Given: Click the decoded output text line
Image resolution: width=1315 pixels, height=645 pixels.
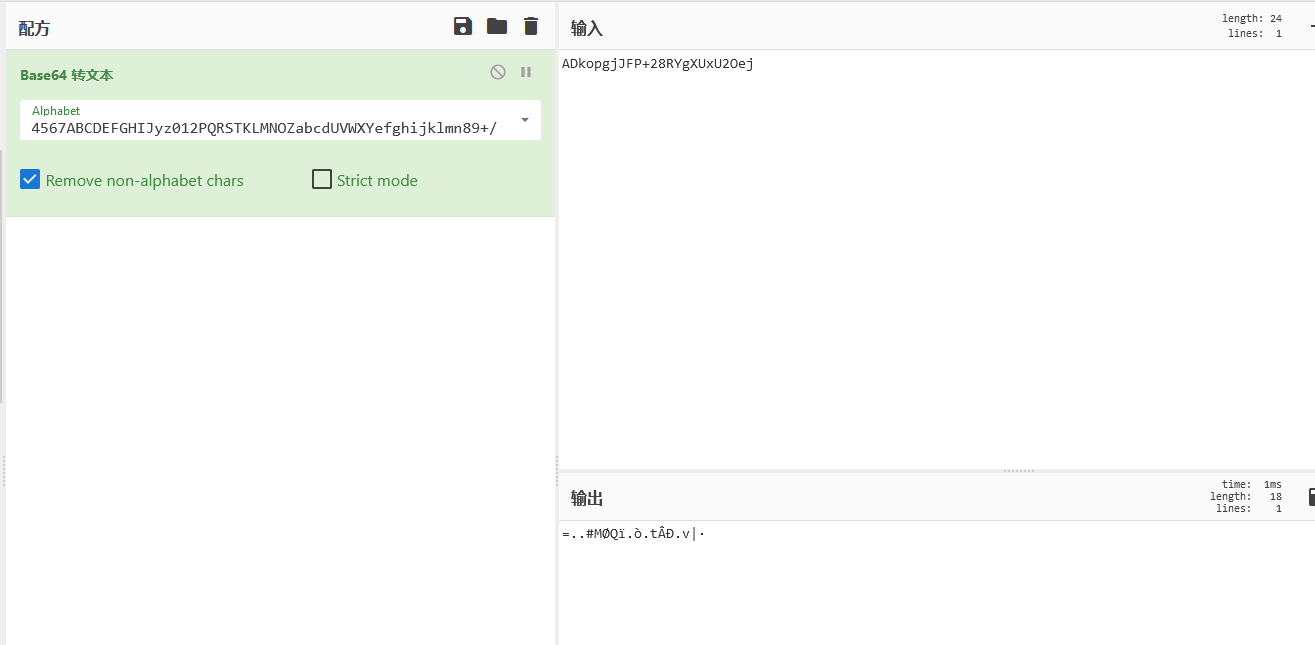Looking at the screenshot, I should (x=633, y=534).
